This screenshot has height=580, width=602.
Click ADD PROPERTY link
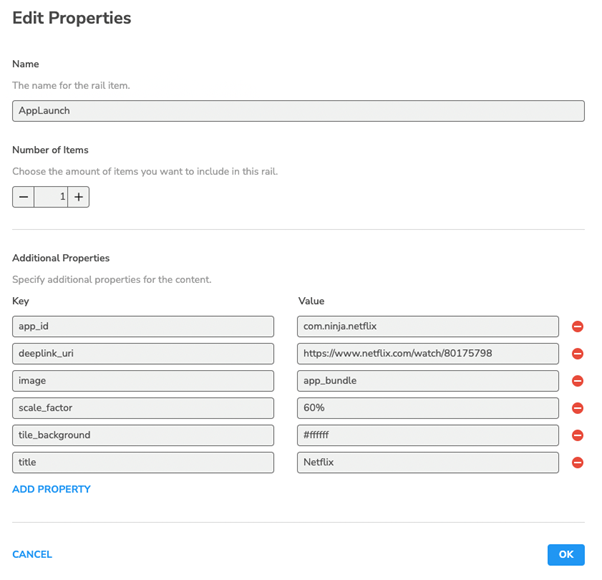(x=51, y=489)
